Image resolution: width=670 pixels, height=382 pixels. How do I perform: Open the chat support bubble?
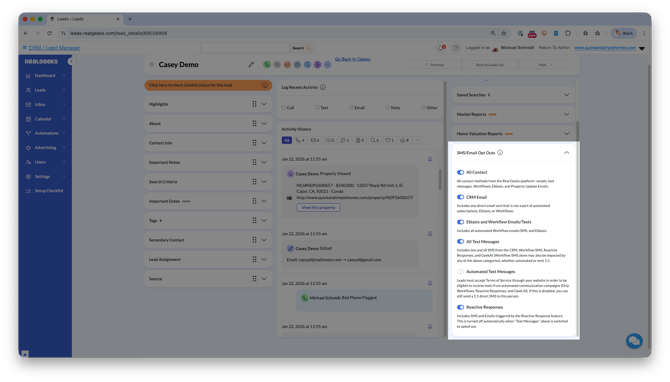[634, 341]
